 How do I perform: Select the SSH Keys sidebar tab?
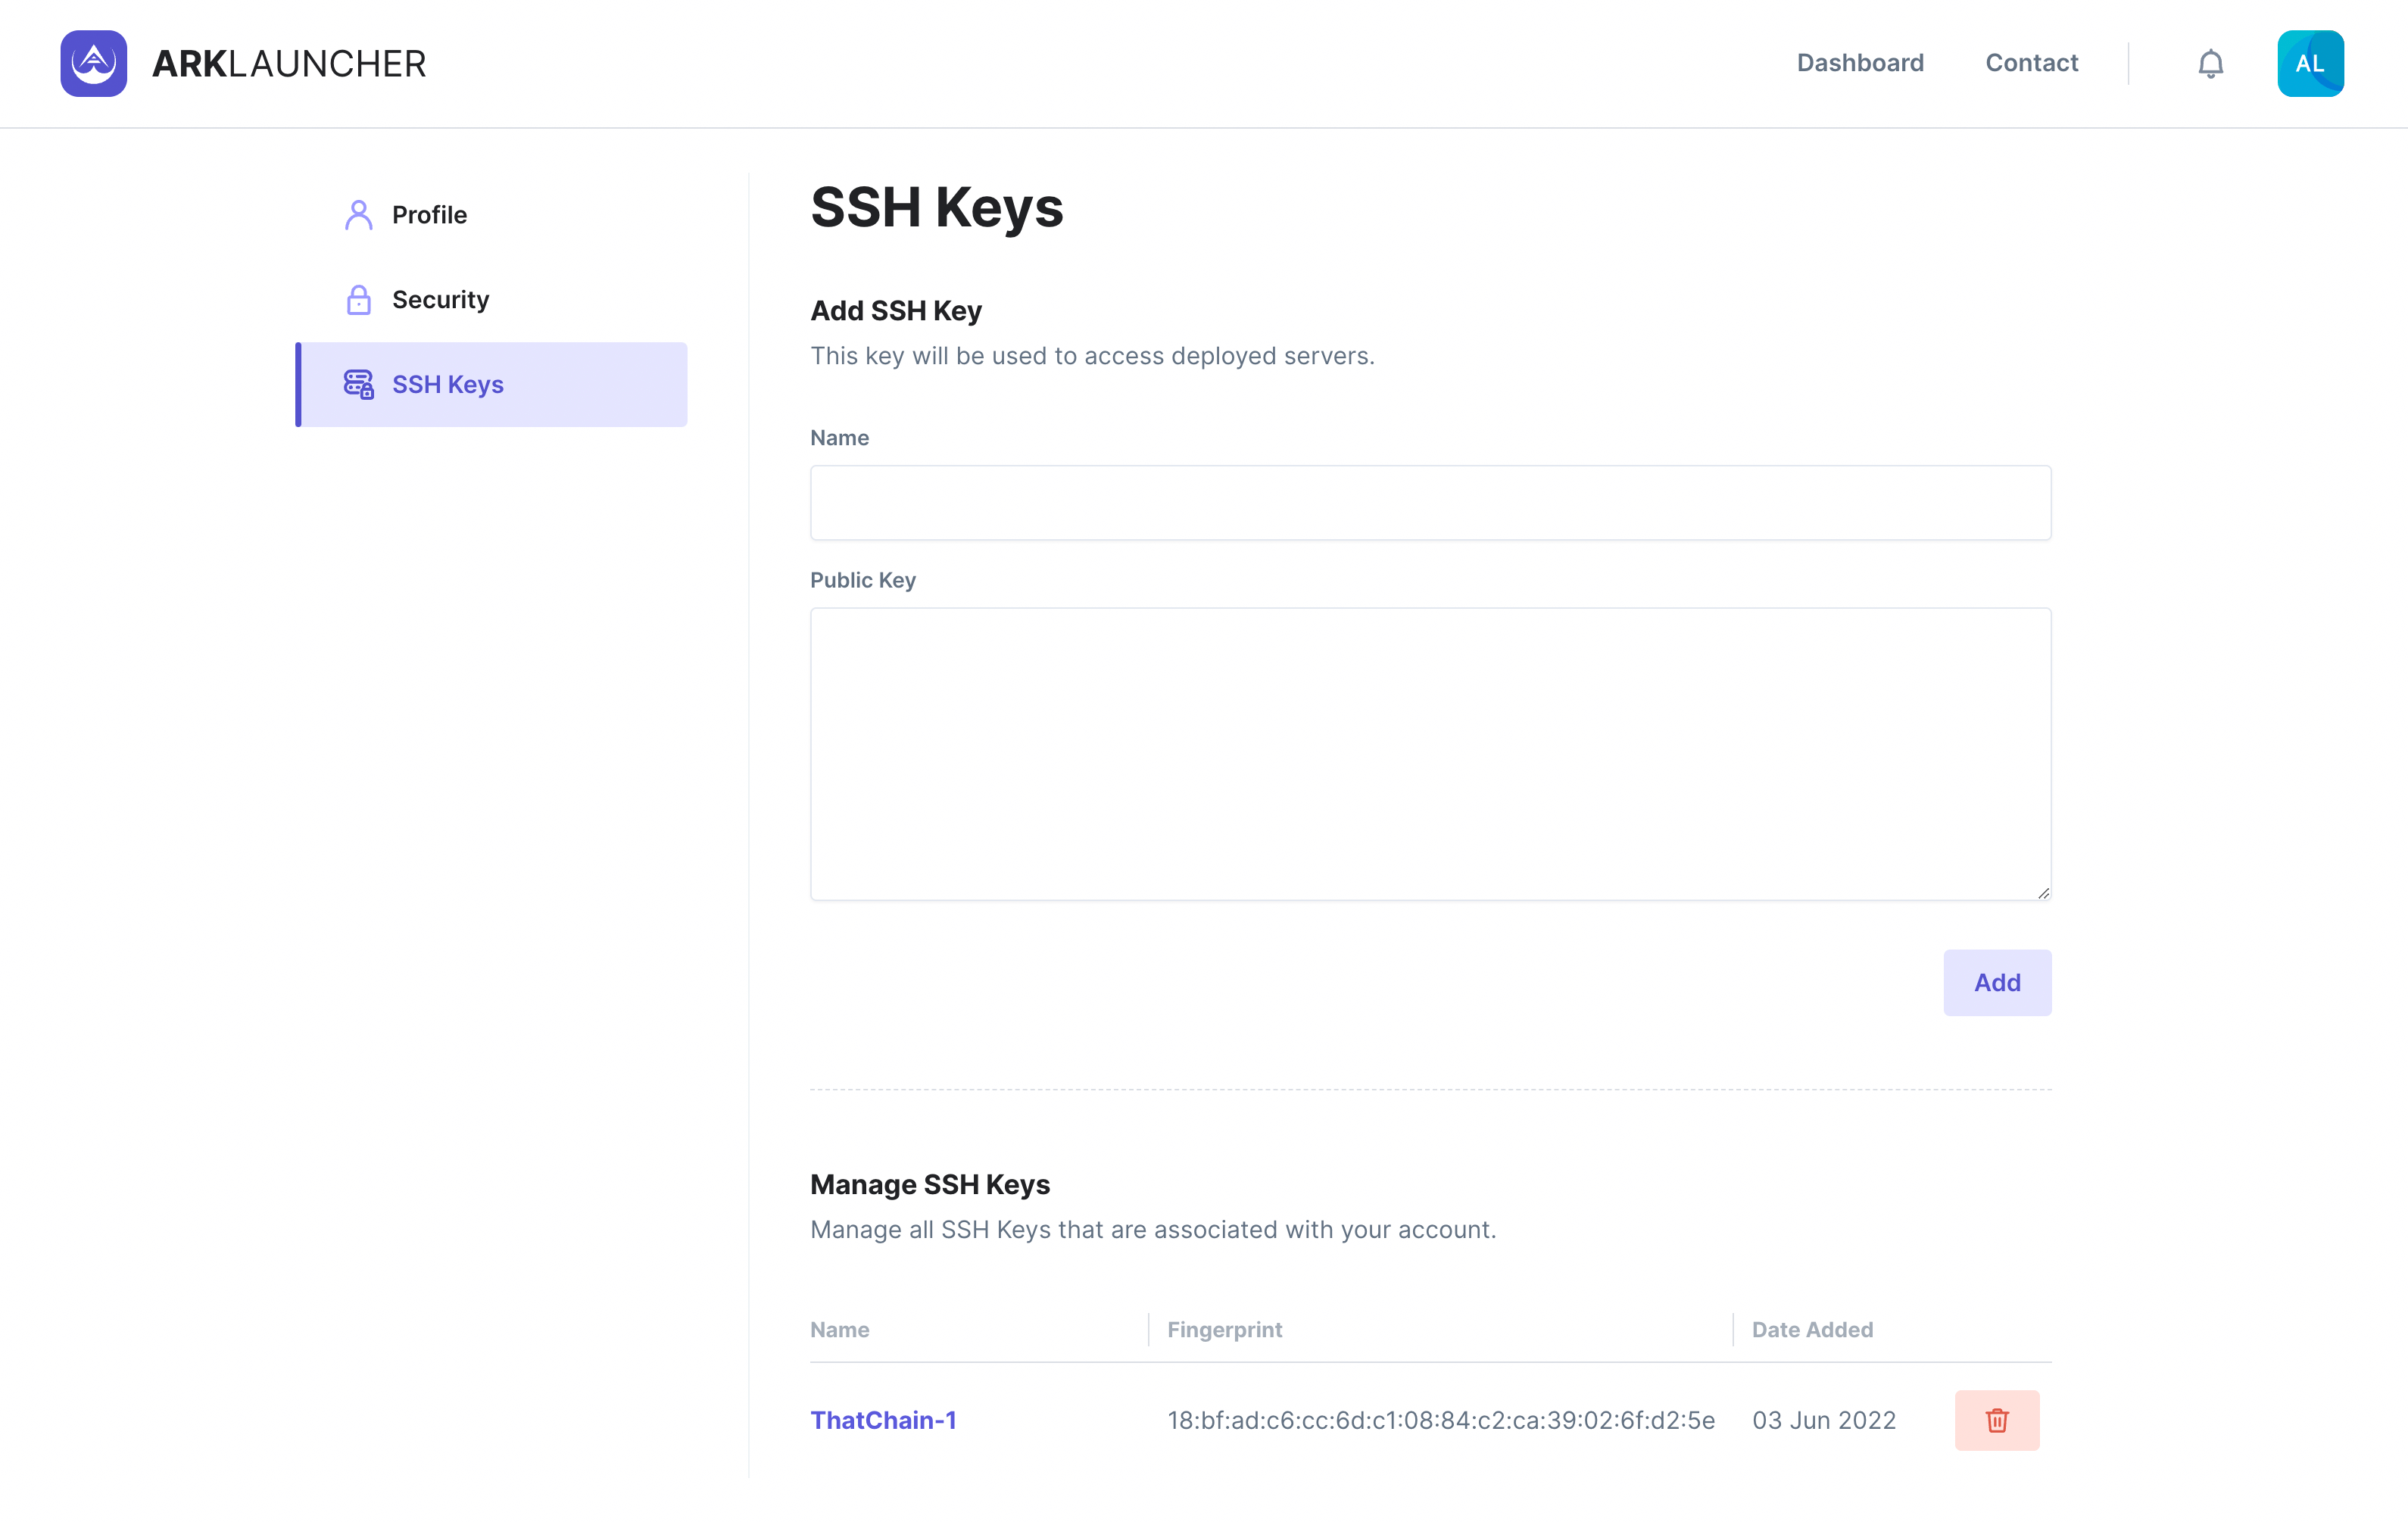[x=448, y=385]
